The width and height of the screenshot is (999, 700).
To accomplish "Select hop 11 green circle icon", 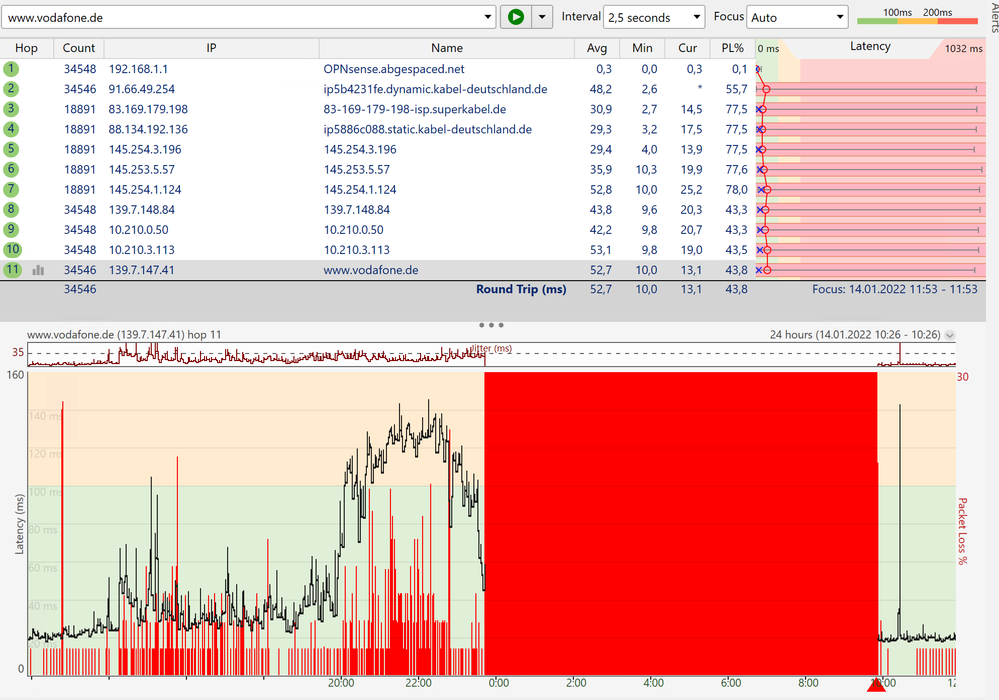I will 12,269.
